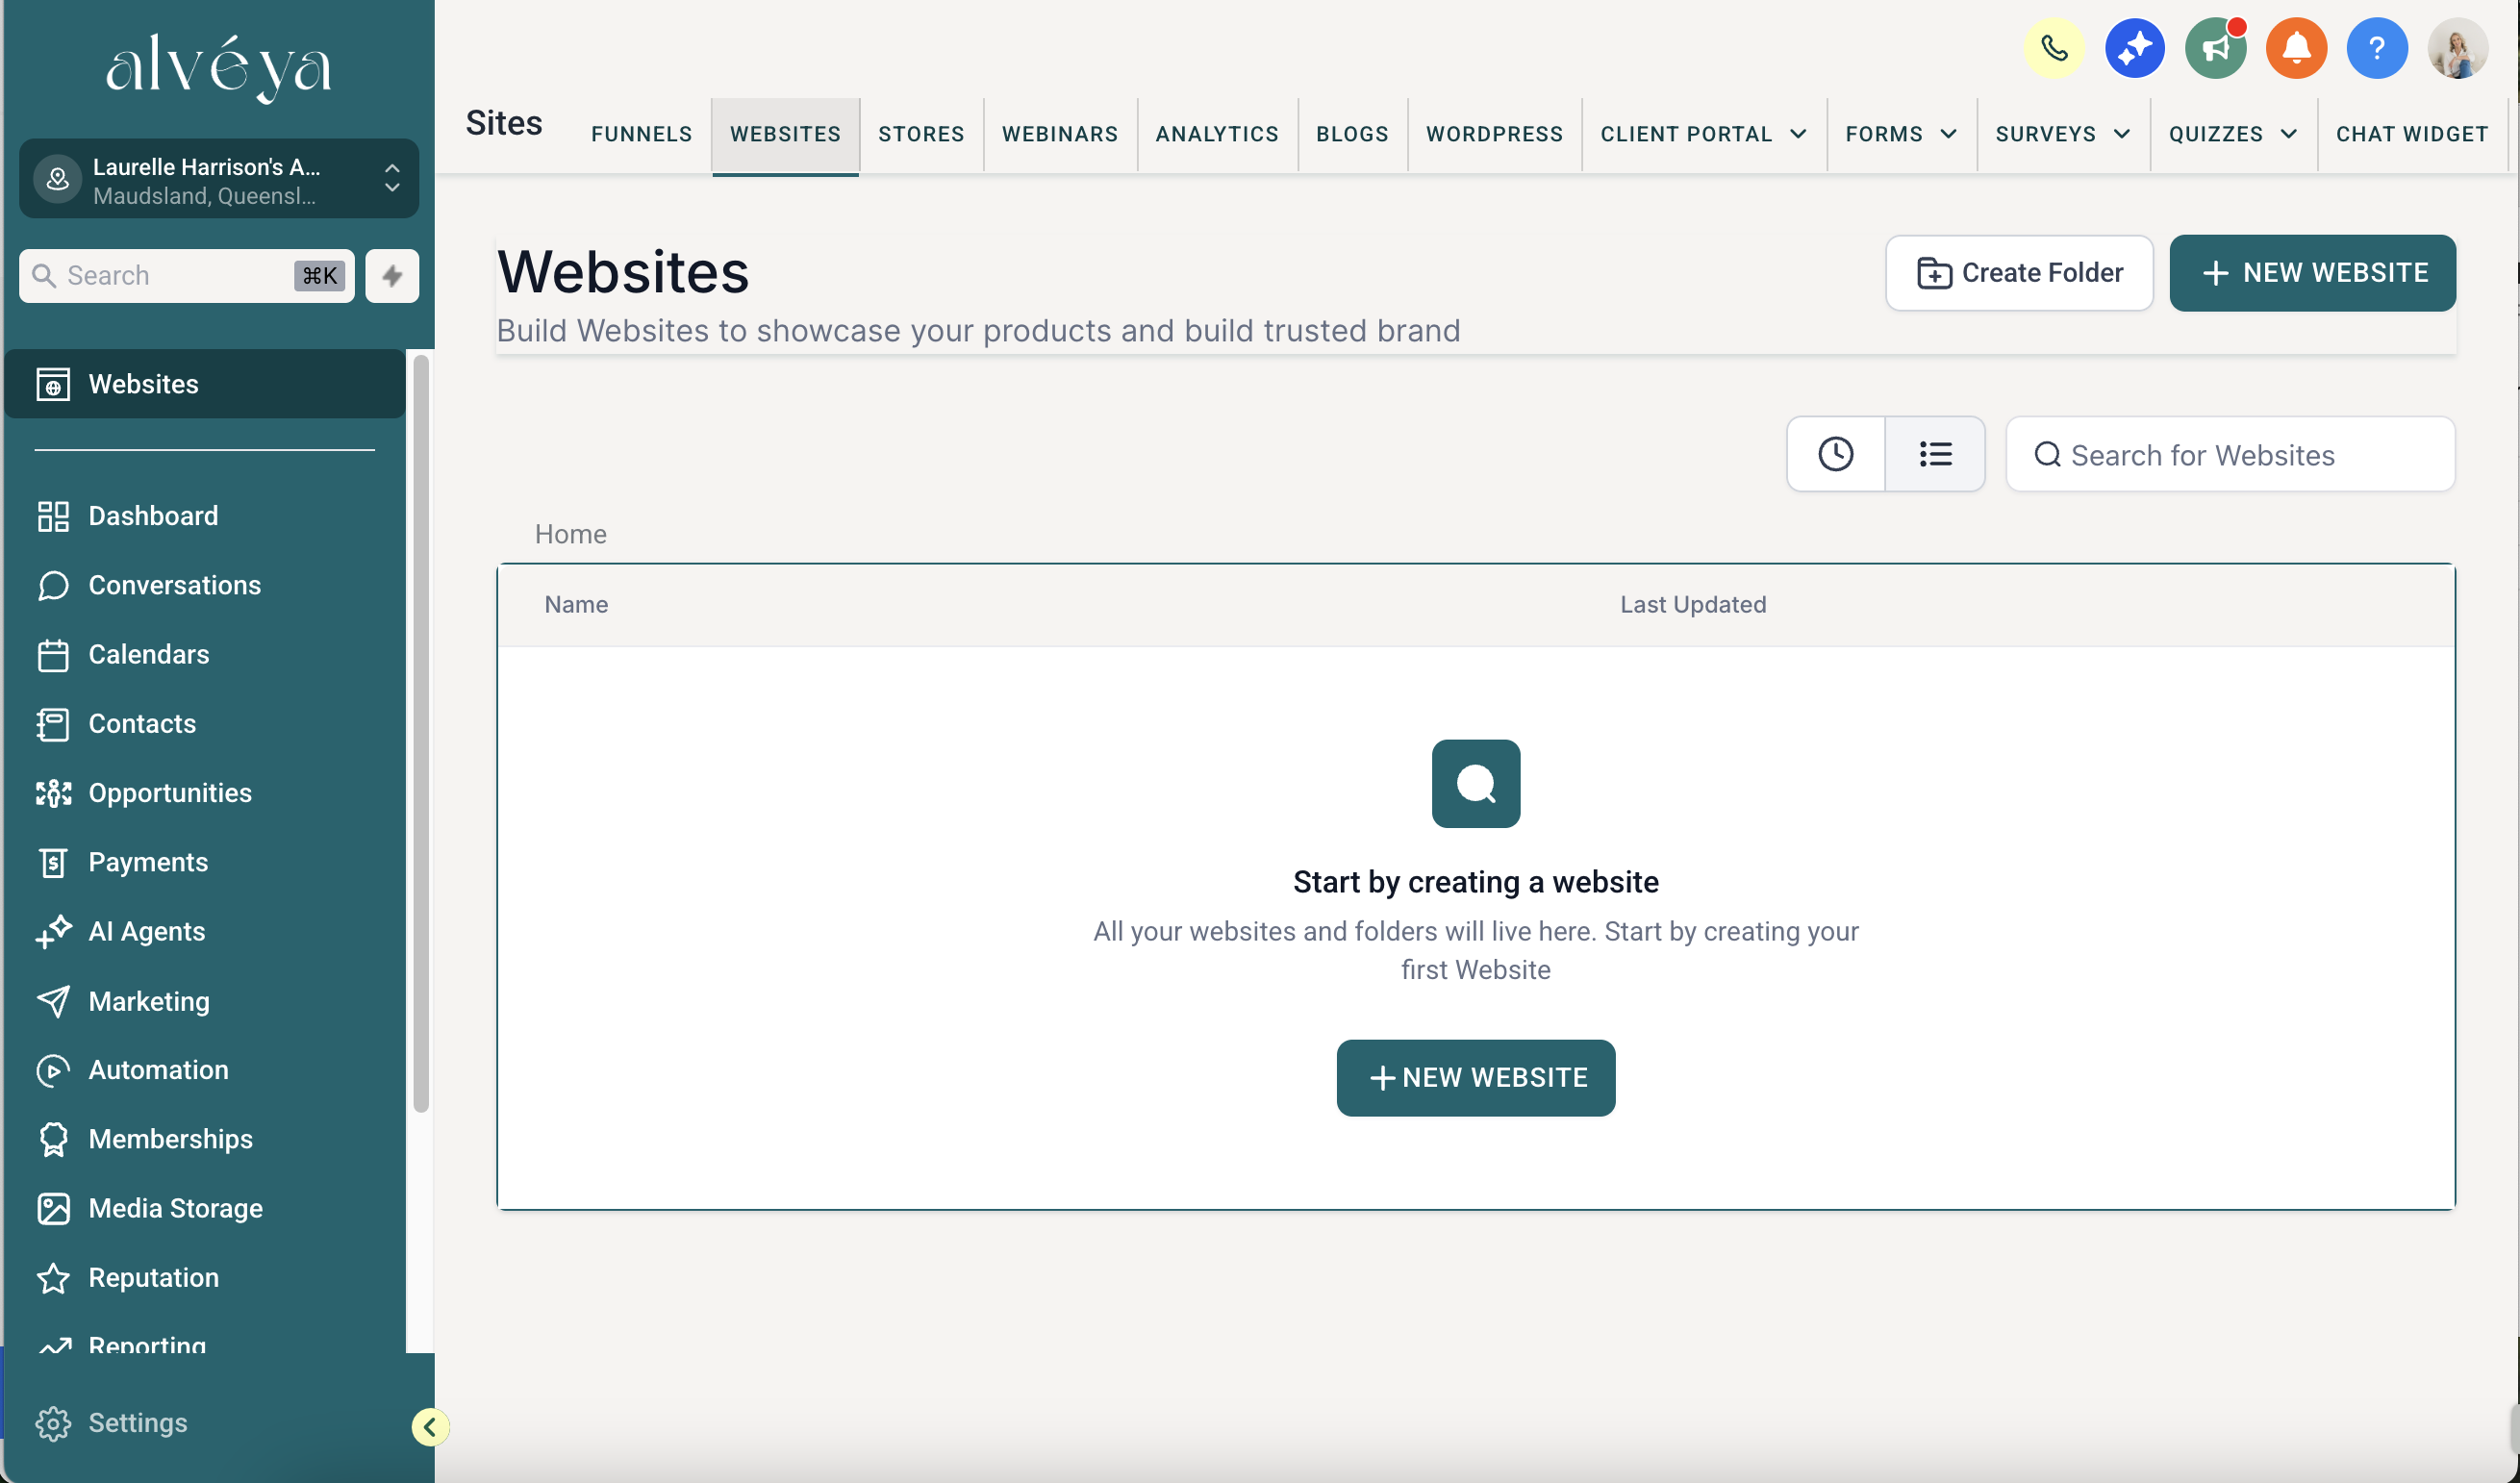Switch to the WordPress tab
Image resolution: width=2520 pixels, height=1483 pixels.
pos(1494,134)
